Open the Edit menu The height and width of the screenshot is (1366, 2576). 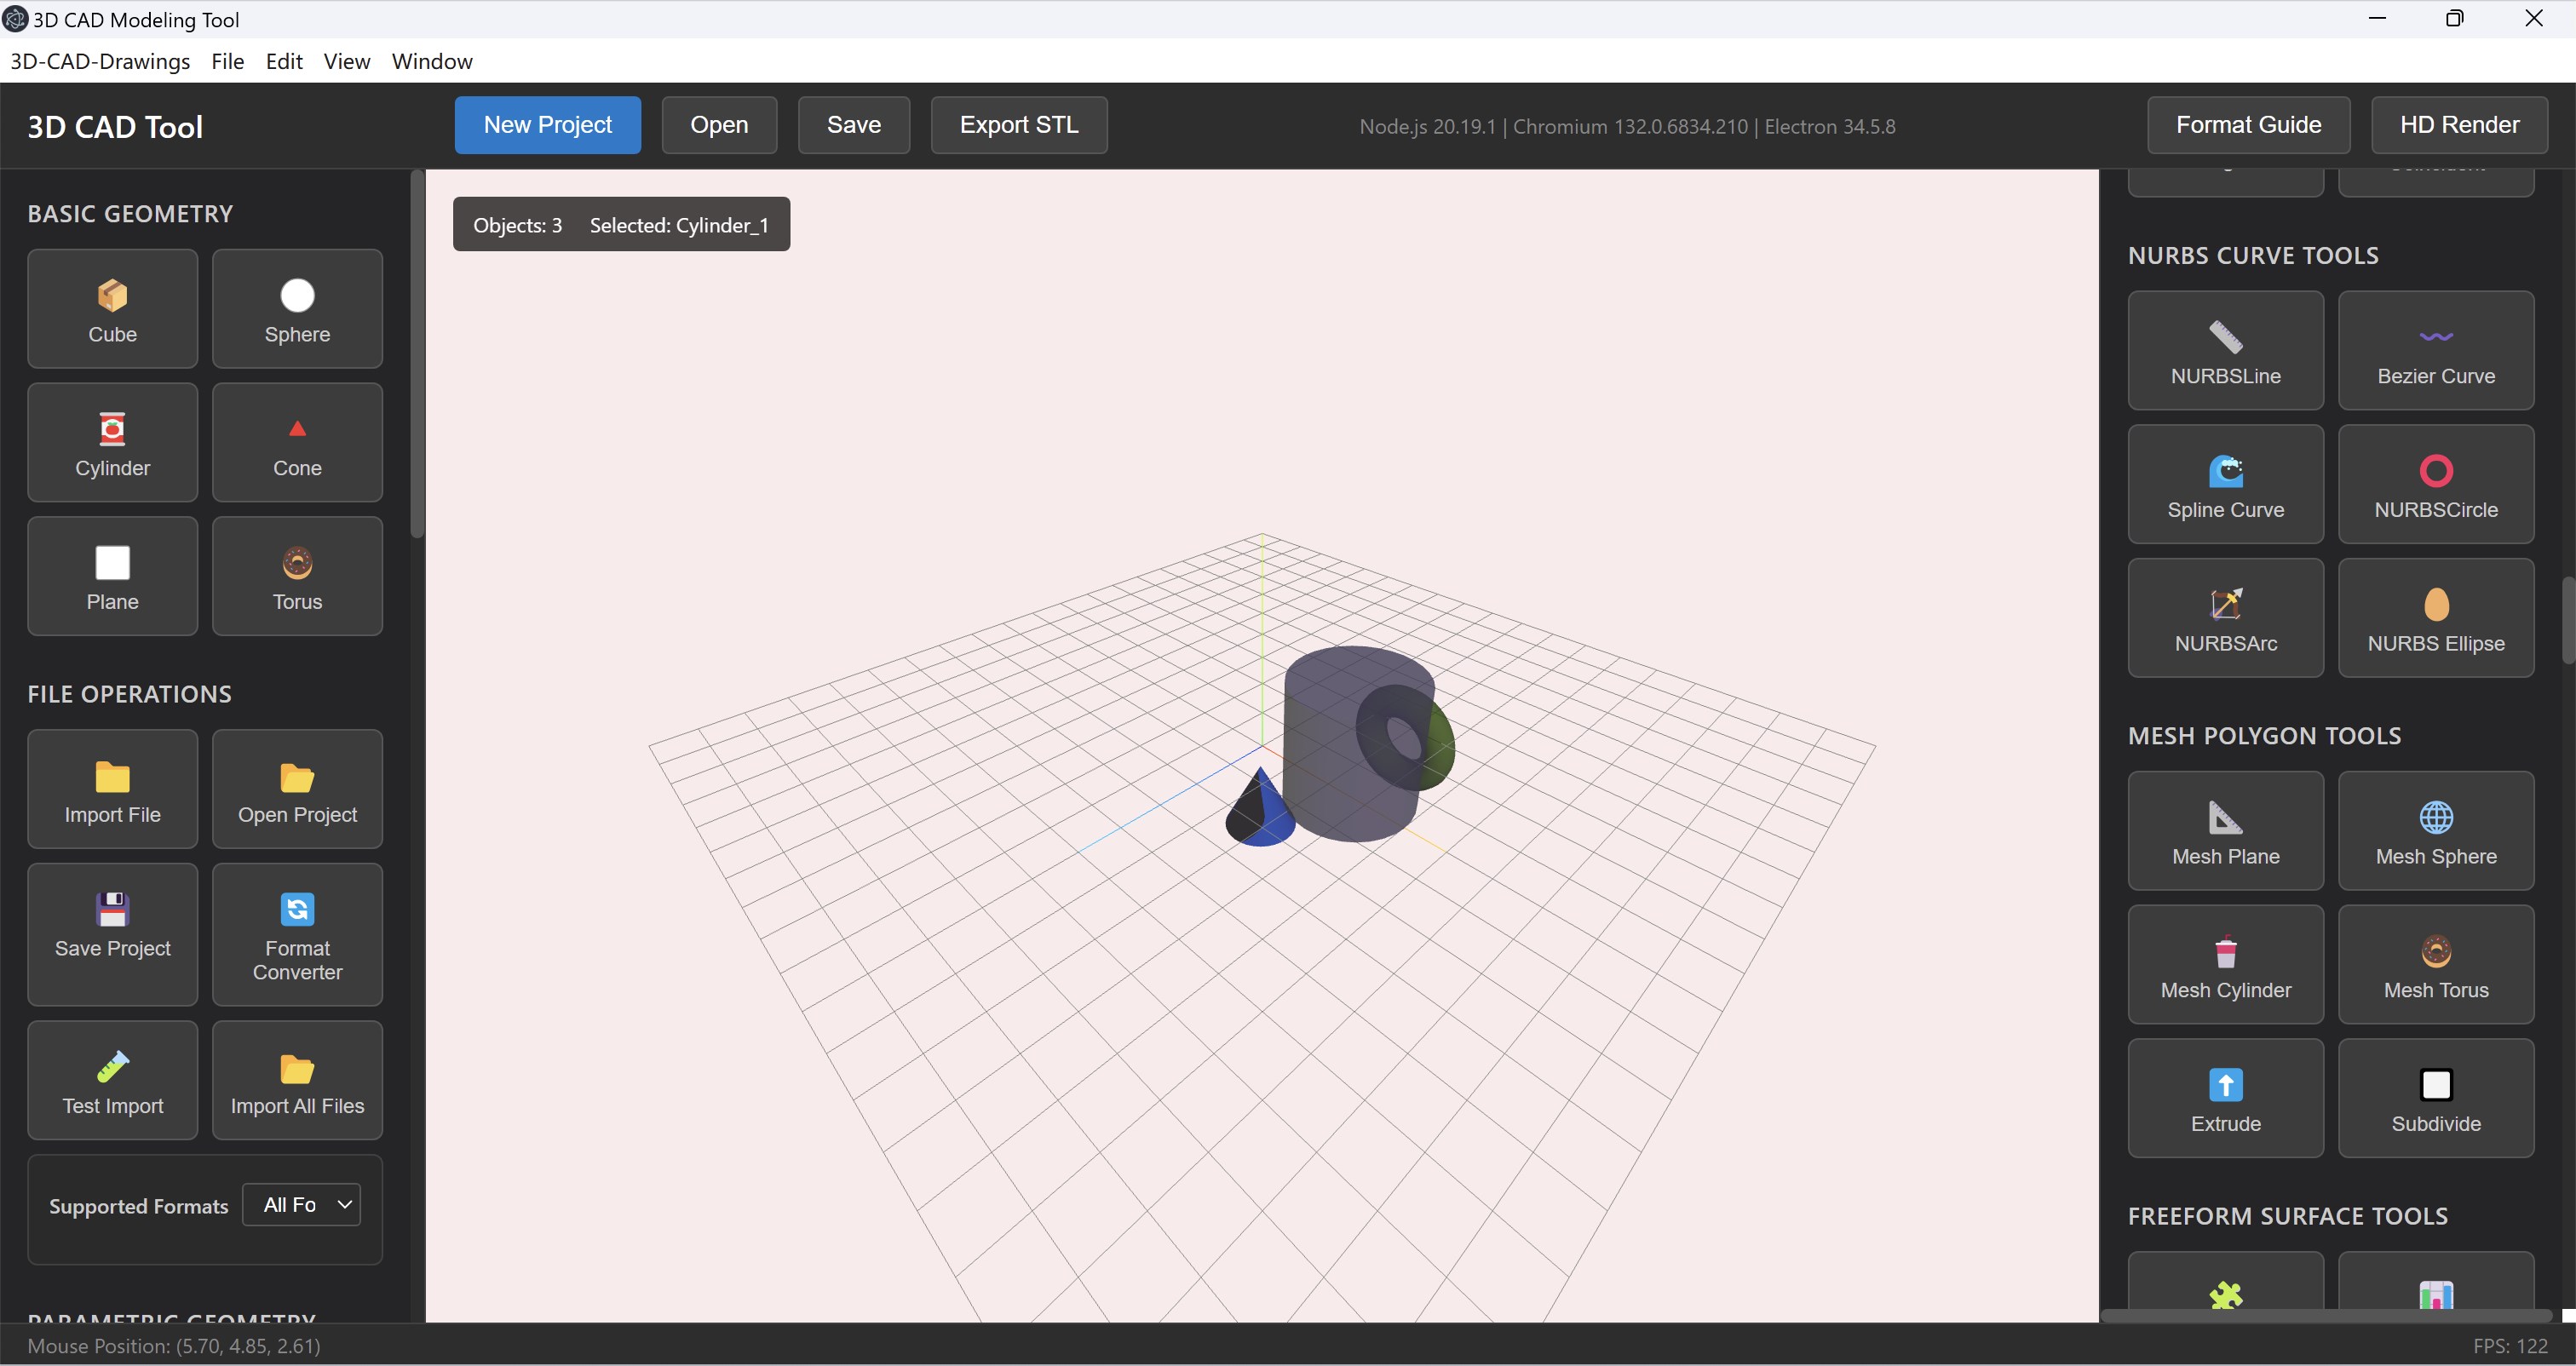(x=285, y=61)
